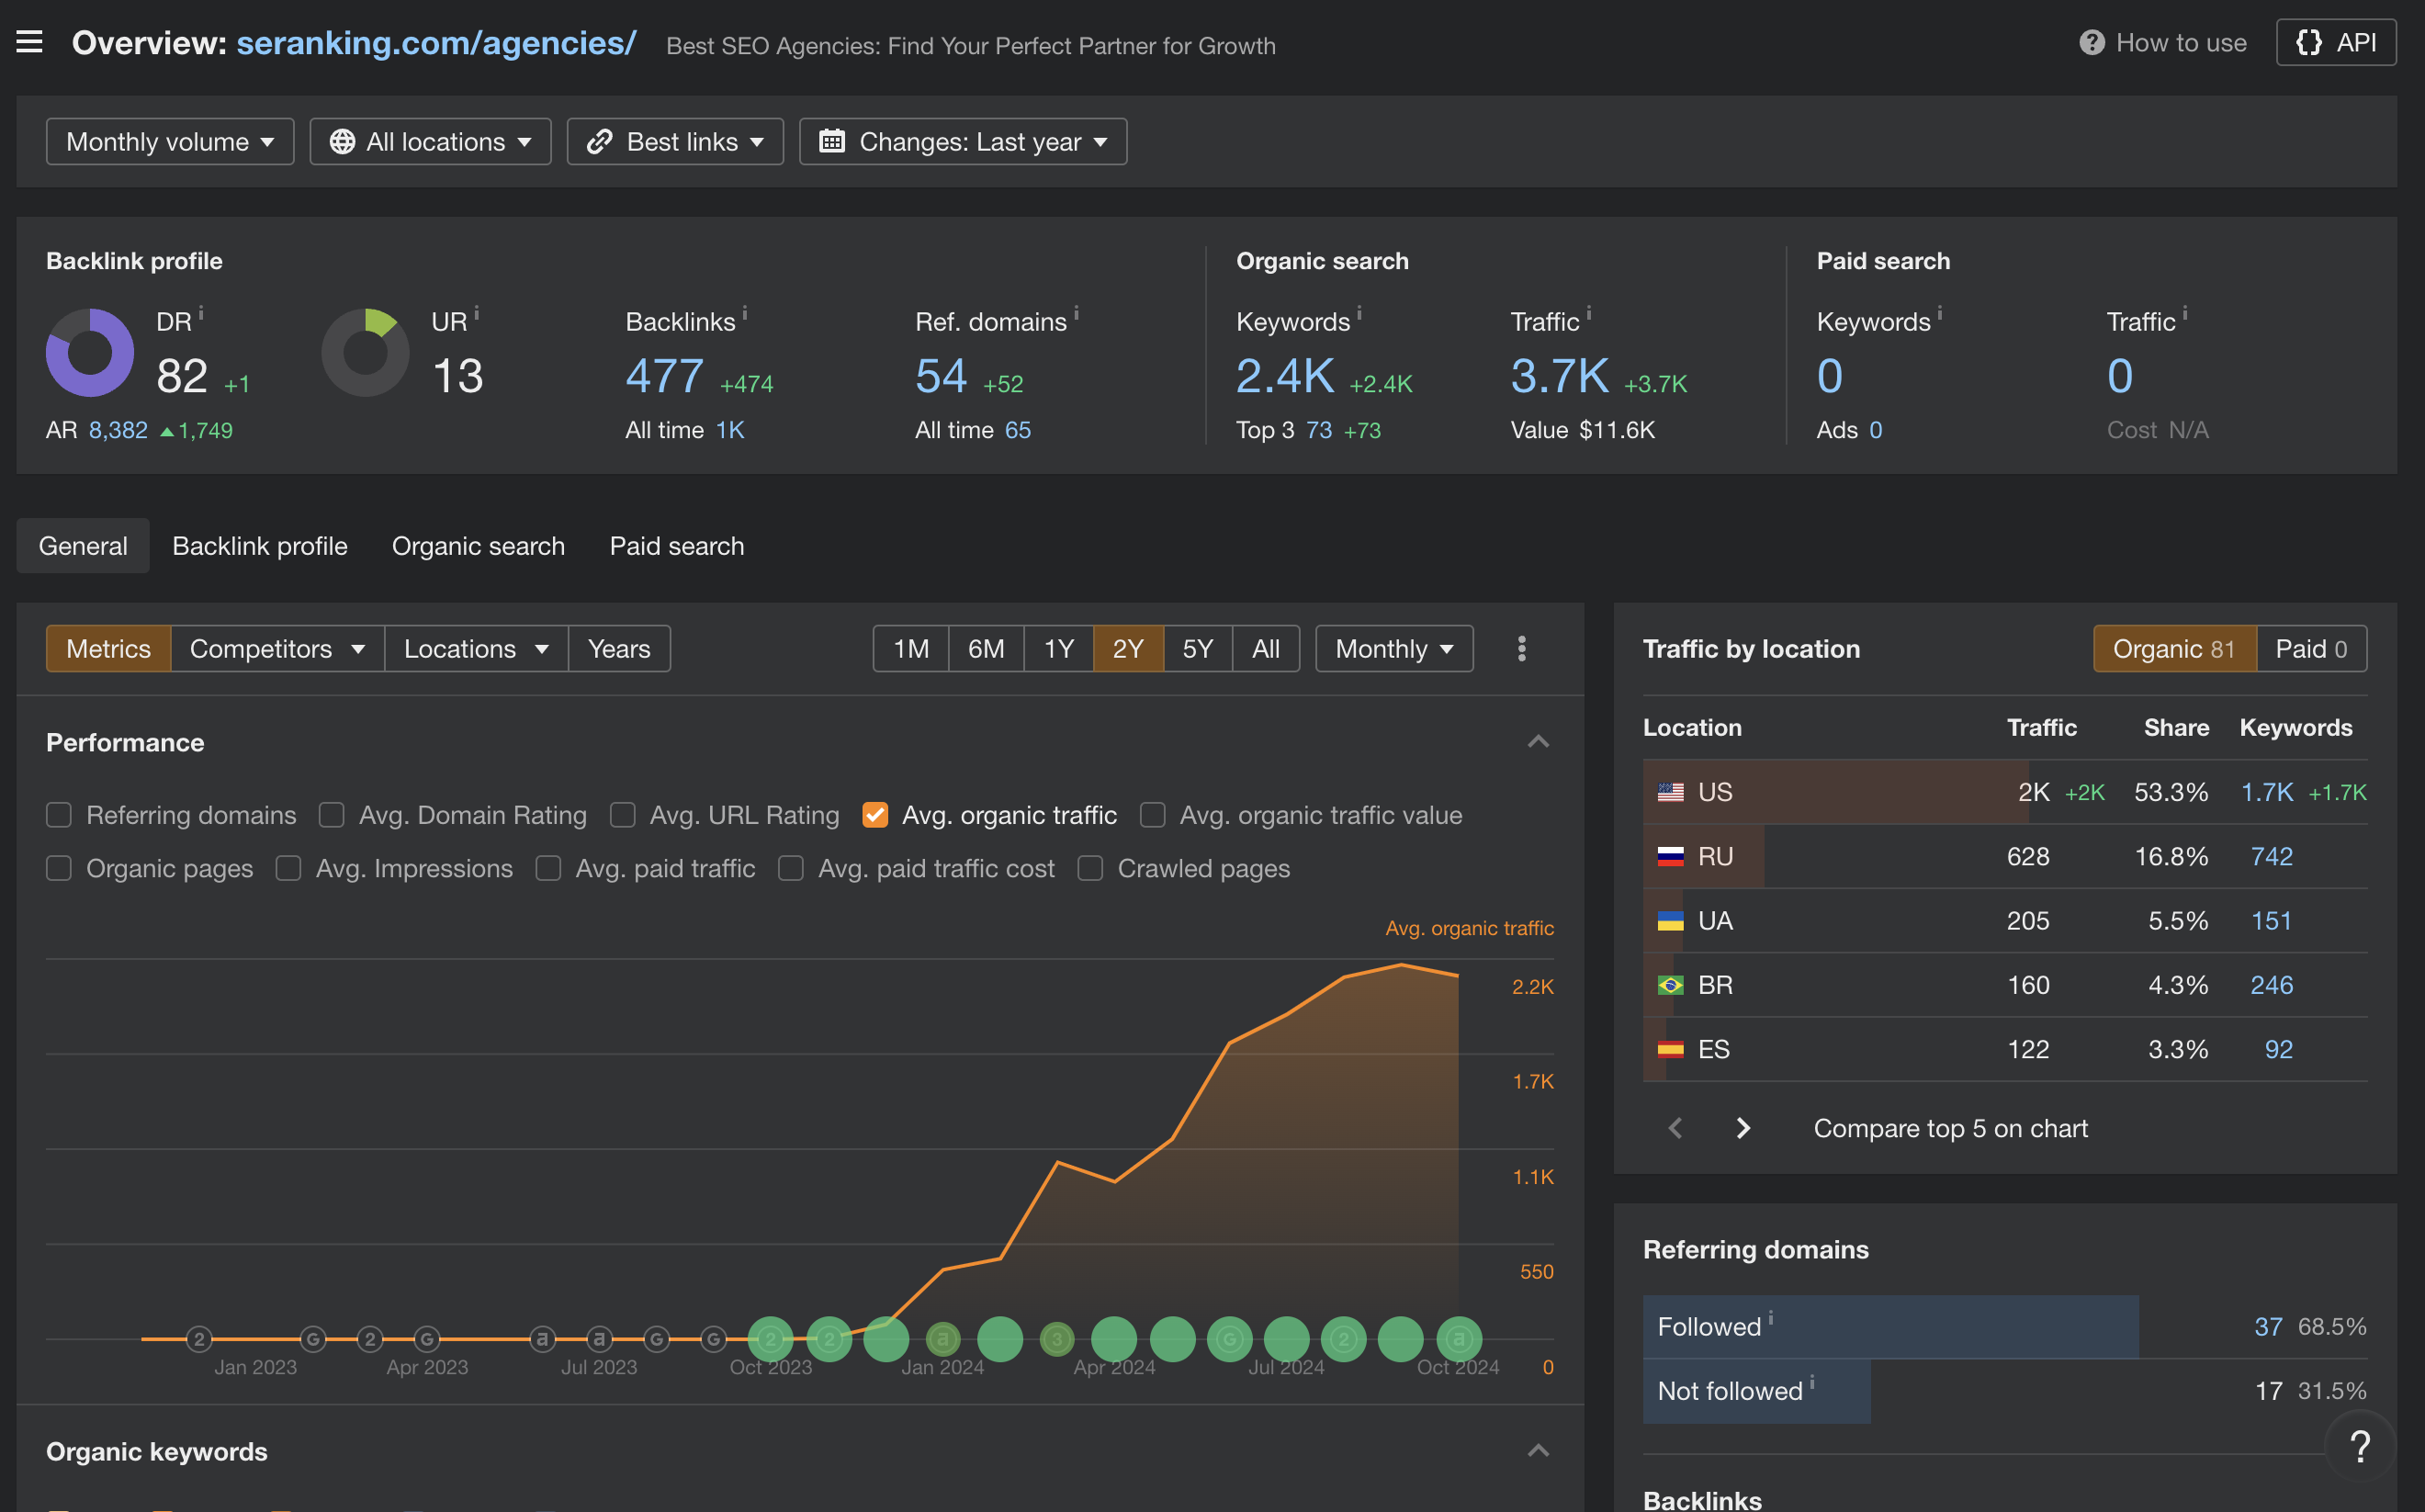Switch to General tab
The height and width of the screenshot is (1512, 2425).
pyautogui.click(x=83, y=546)
